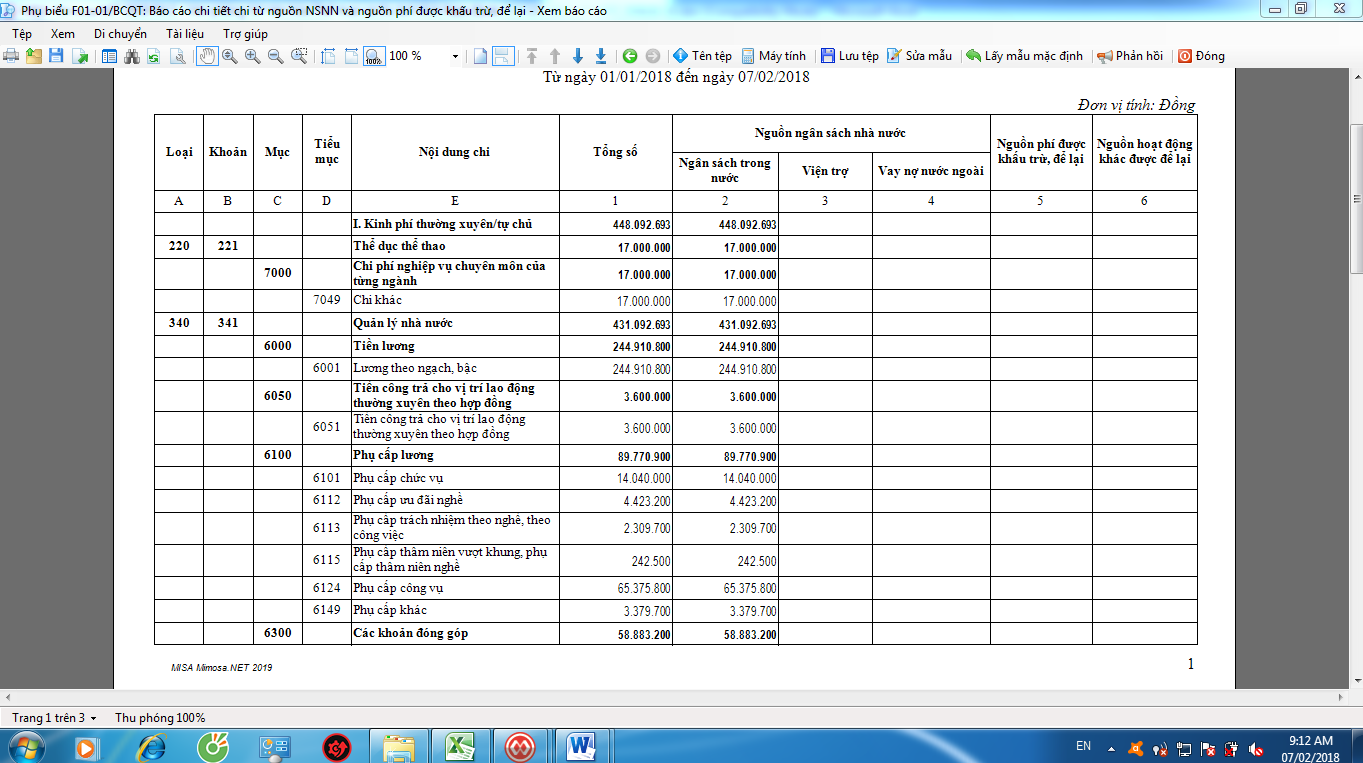Open the zoom percentage dropdown arrow

coord(455,57)
